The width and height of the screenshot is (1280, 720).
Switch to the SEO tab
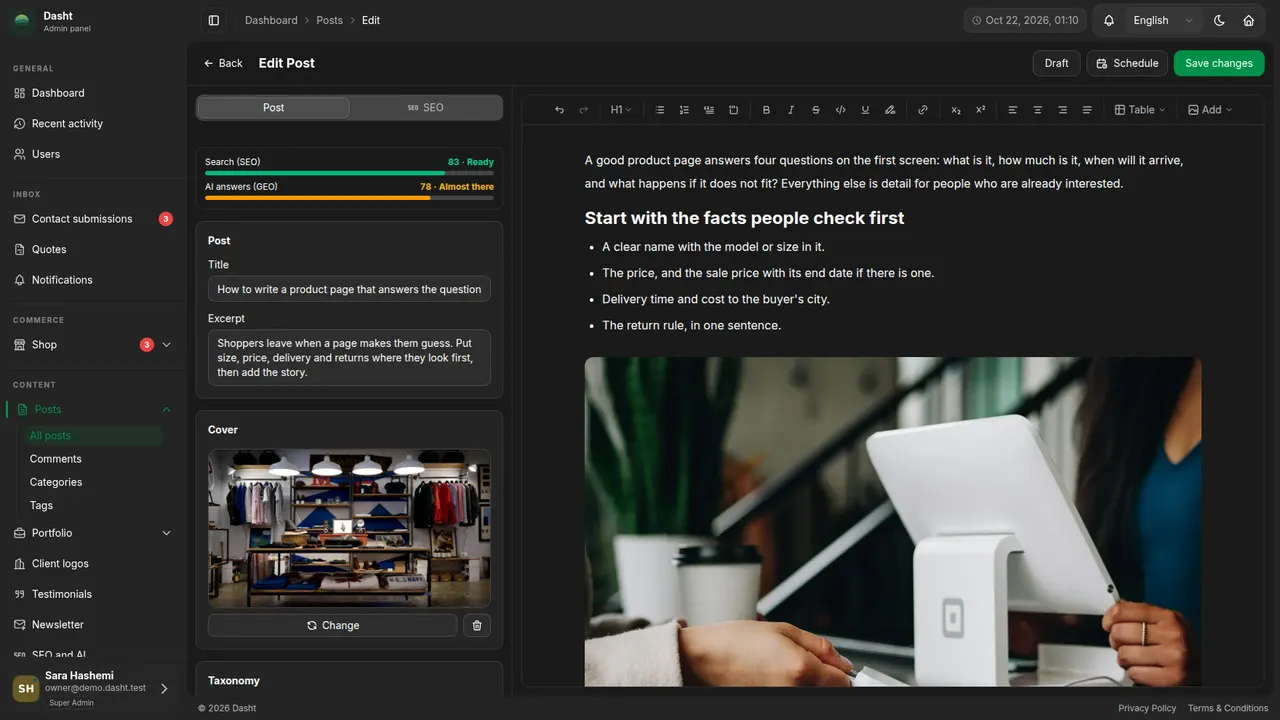[x=426, y=108]
